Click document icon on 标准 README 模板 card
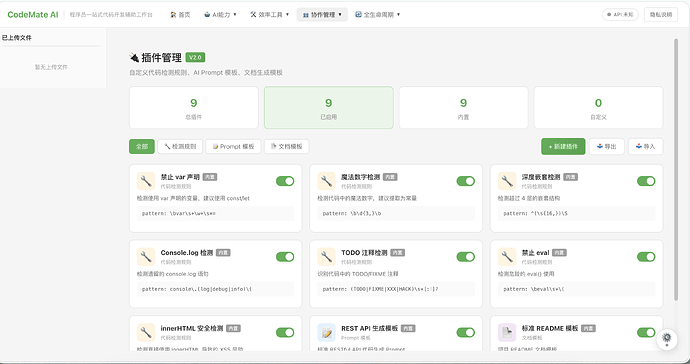This screenshot has height=364, width=690. tap(506, 332)
